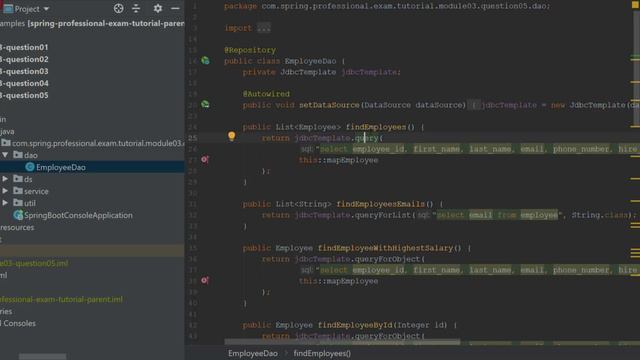Select the question02 module in tree
Viewport: 640px width, 360px height.
[x=24, y=59]
